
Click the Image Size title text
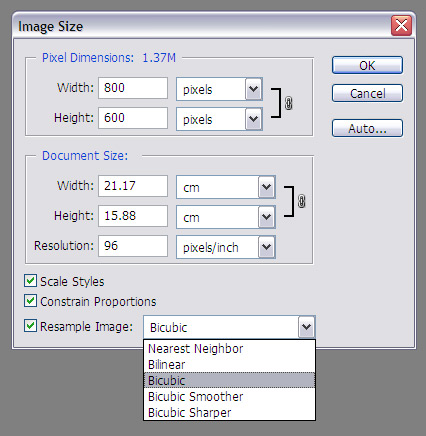(50, 27)
